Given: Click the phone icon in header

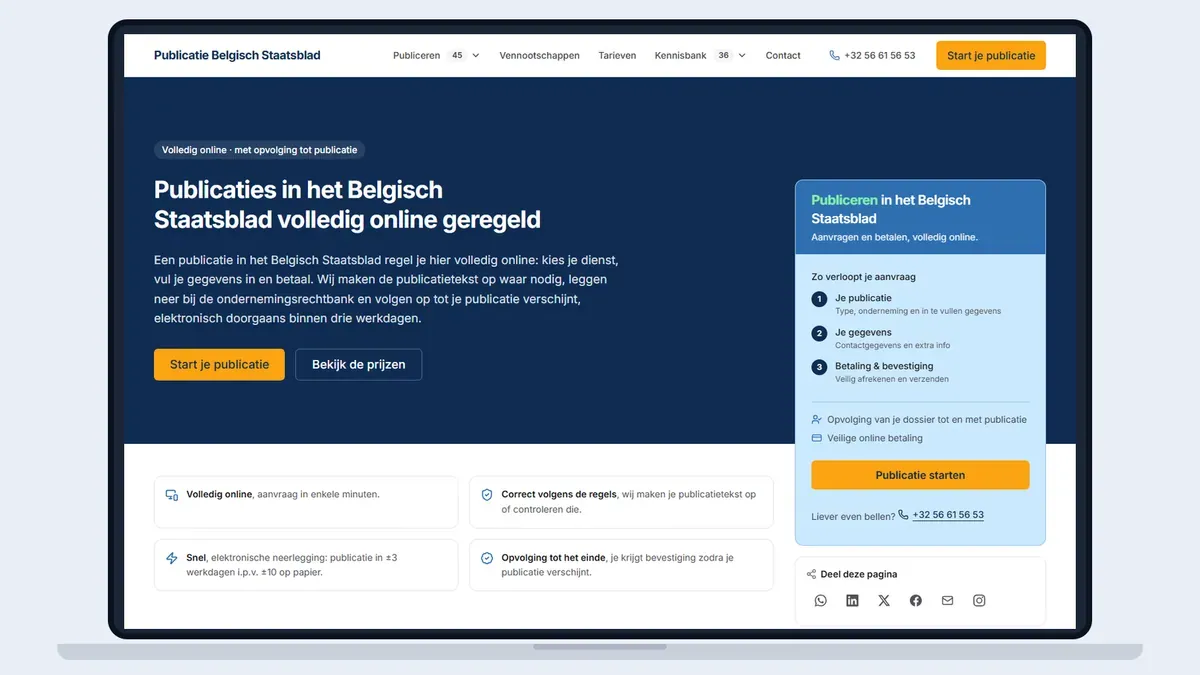Looking at the screenshot, I should (834, 56).
